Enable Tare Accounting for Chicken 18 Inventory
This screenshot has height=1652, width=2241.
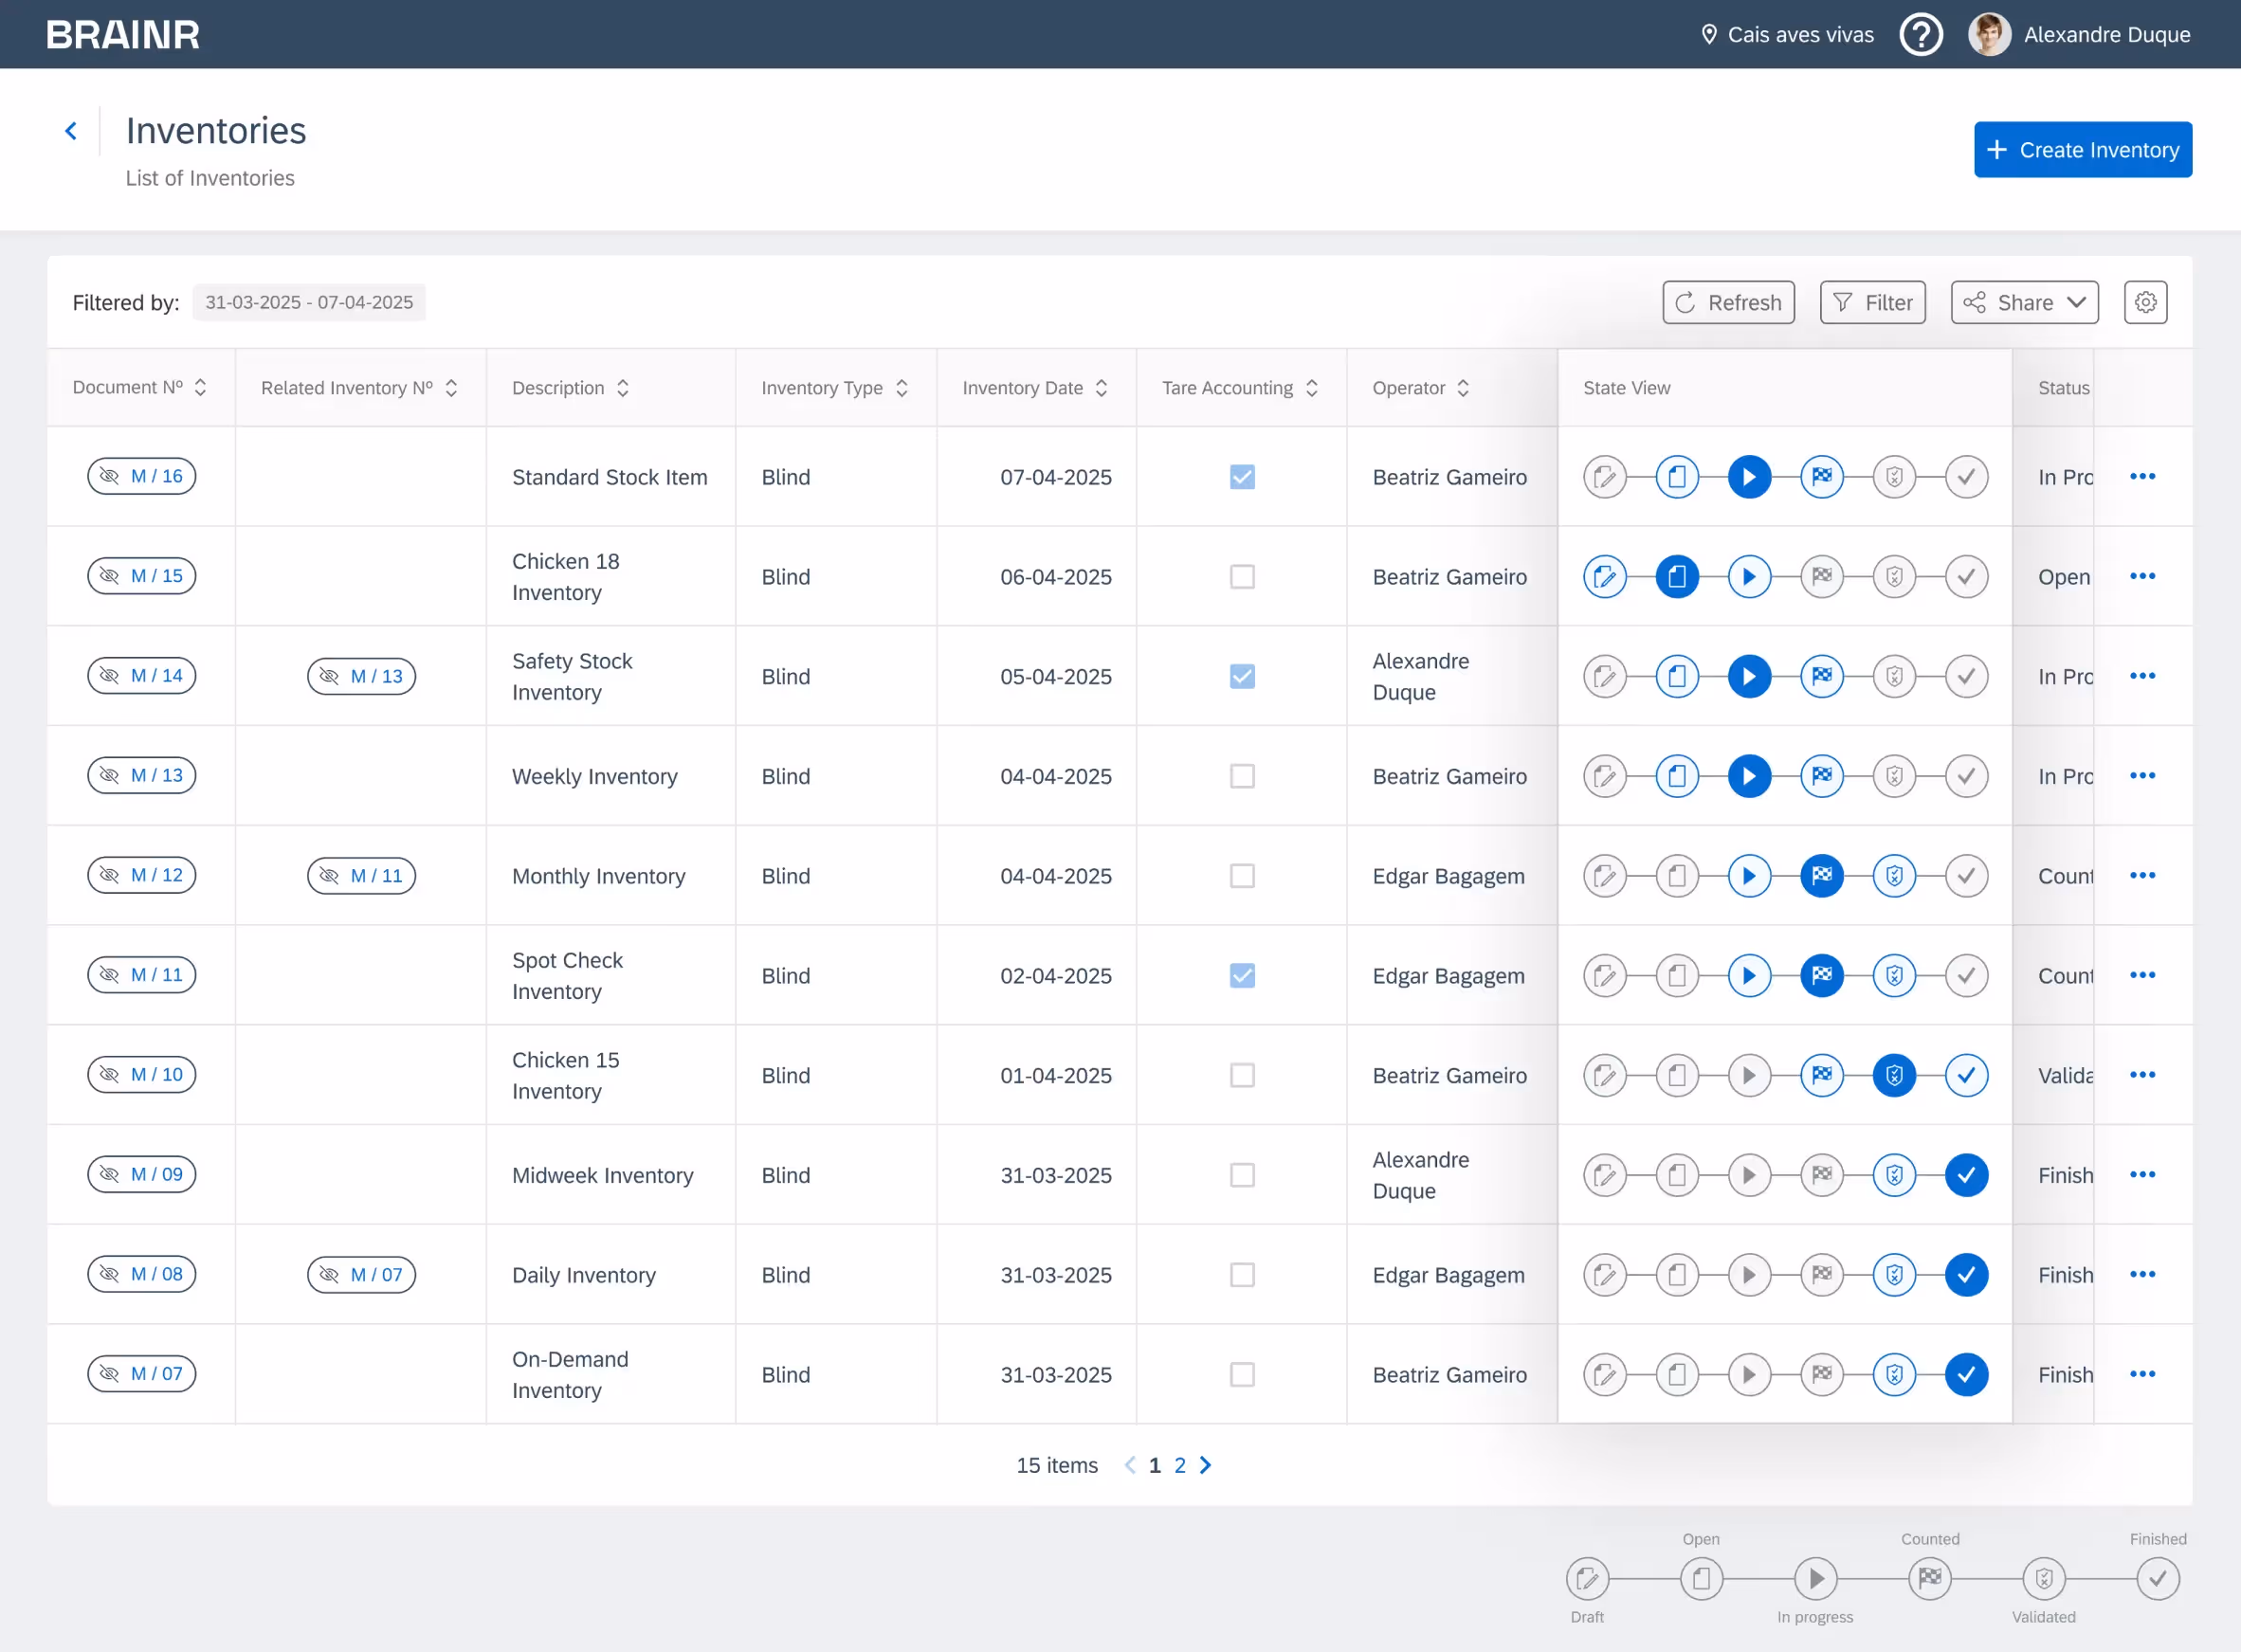1241,577
